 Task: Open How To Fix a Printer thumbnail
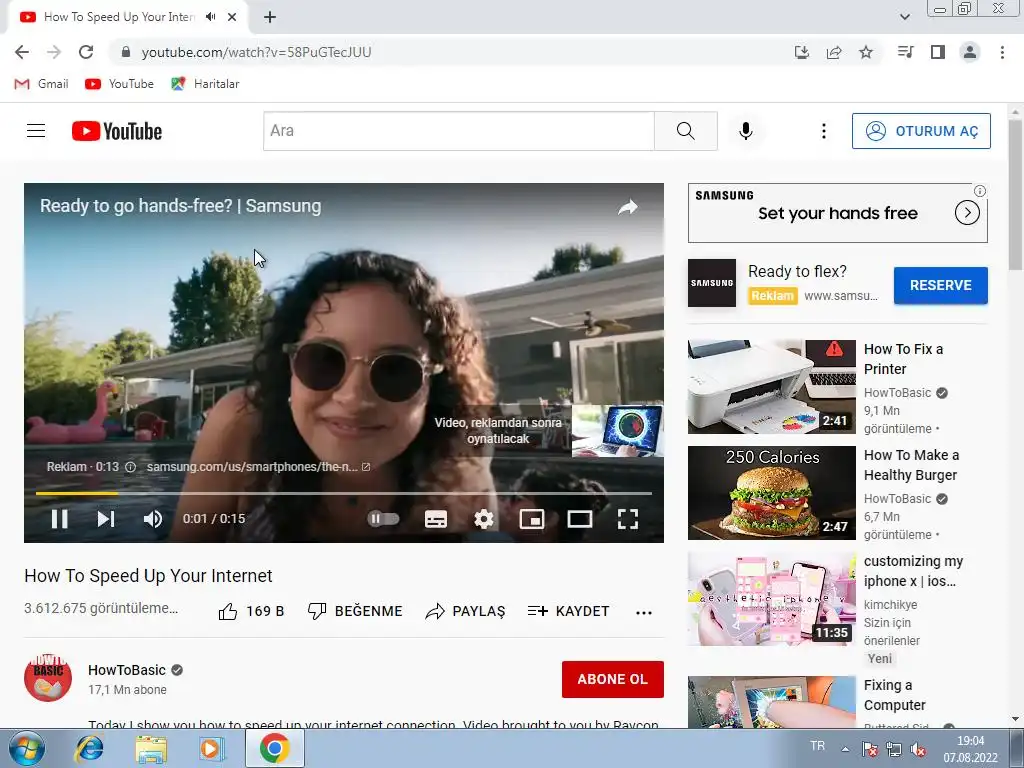point(771,386)
